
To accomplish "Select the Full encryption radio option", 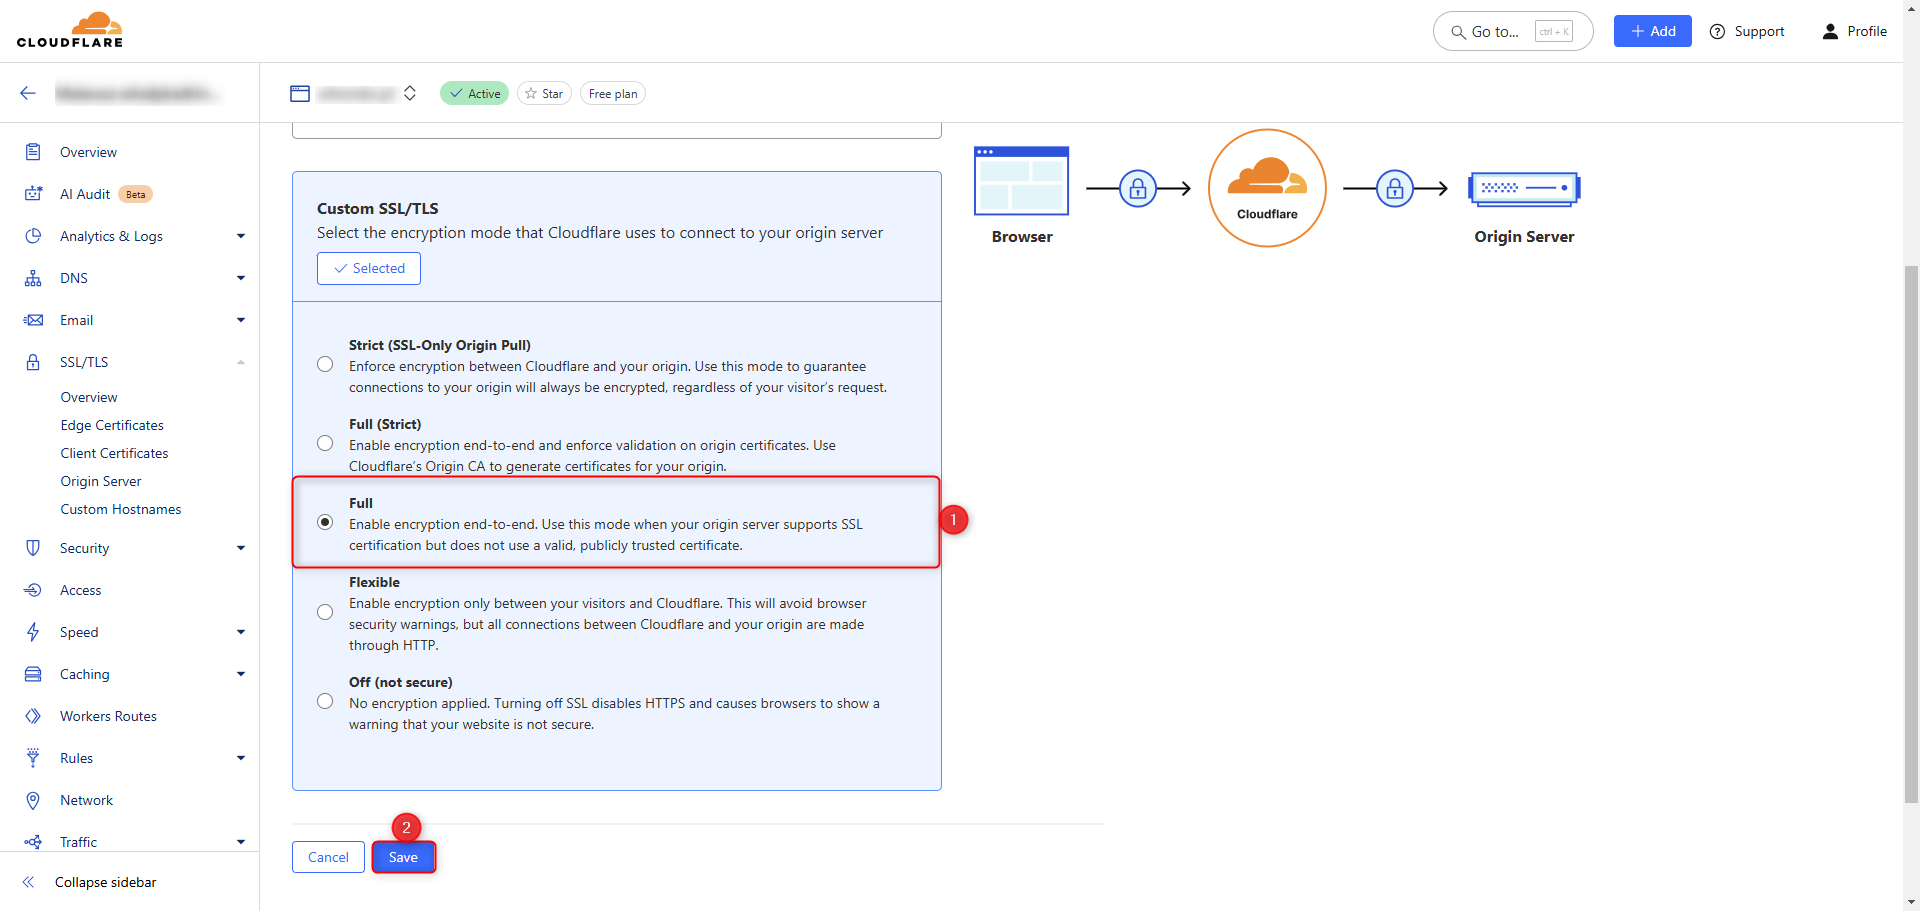I will pyautogui.click(x=325, y=522).
